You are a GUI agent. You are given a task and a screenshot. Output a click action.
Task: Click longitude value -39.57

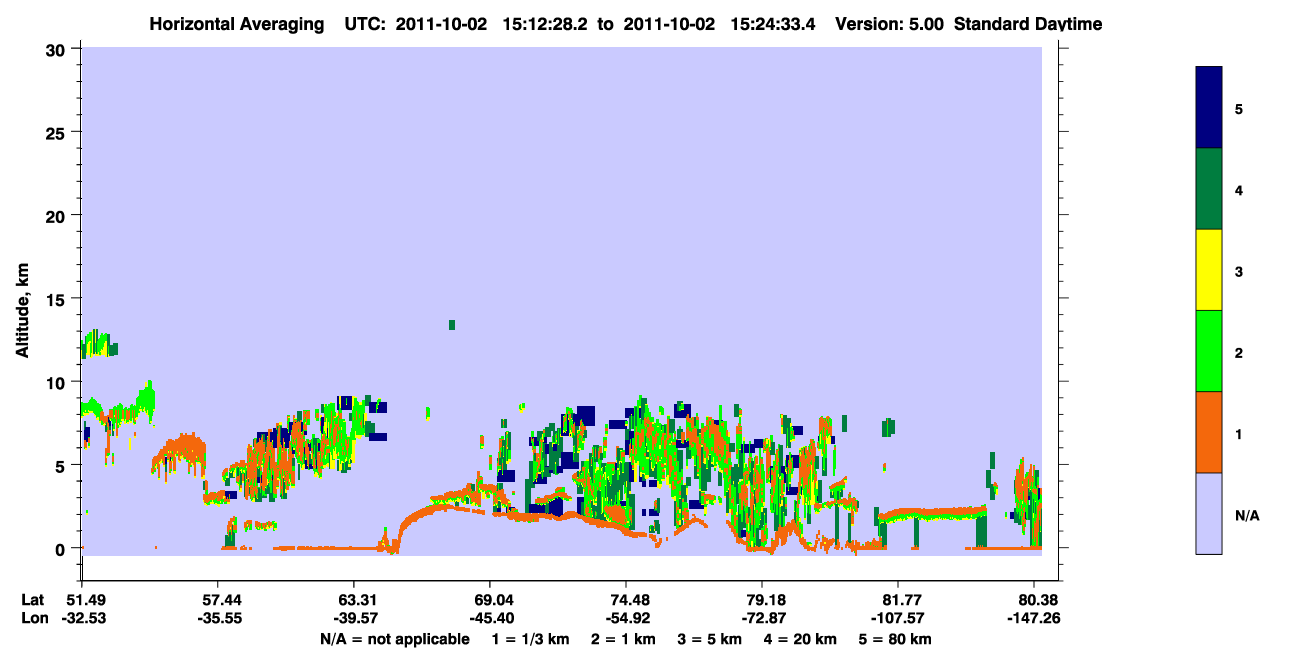tap(354, 618)
